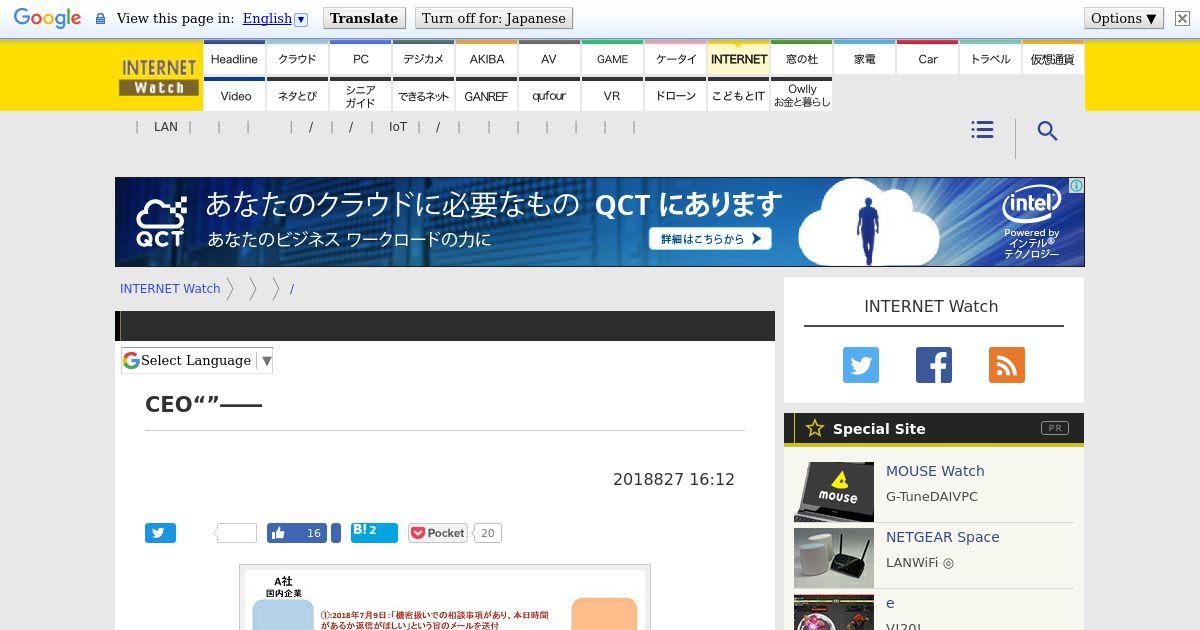This screenshot has height=630, width=1200.
Task: Open the GANREF tab
Action: tap(487, 95)
